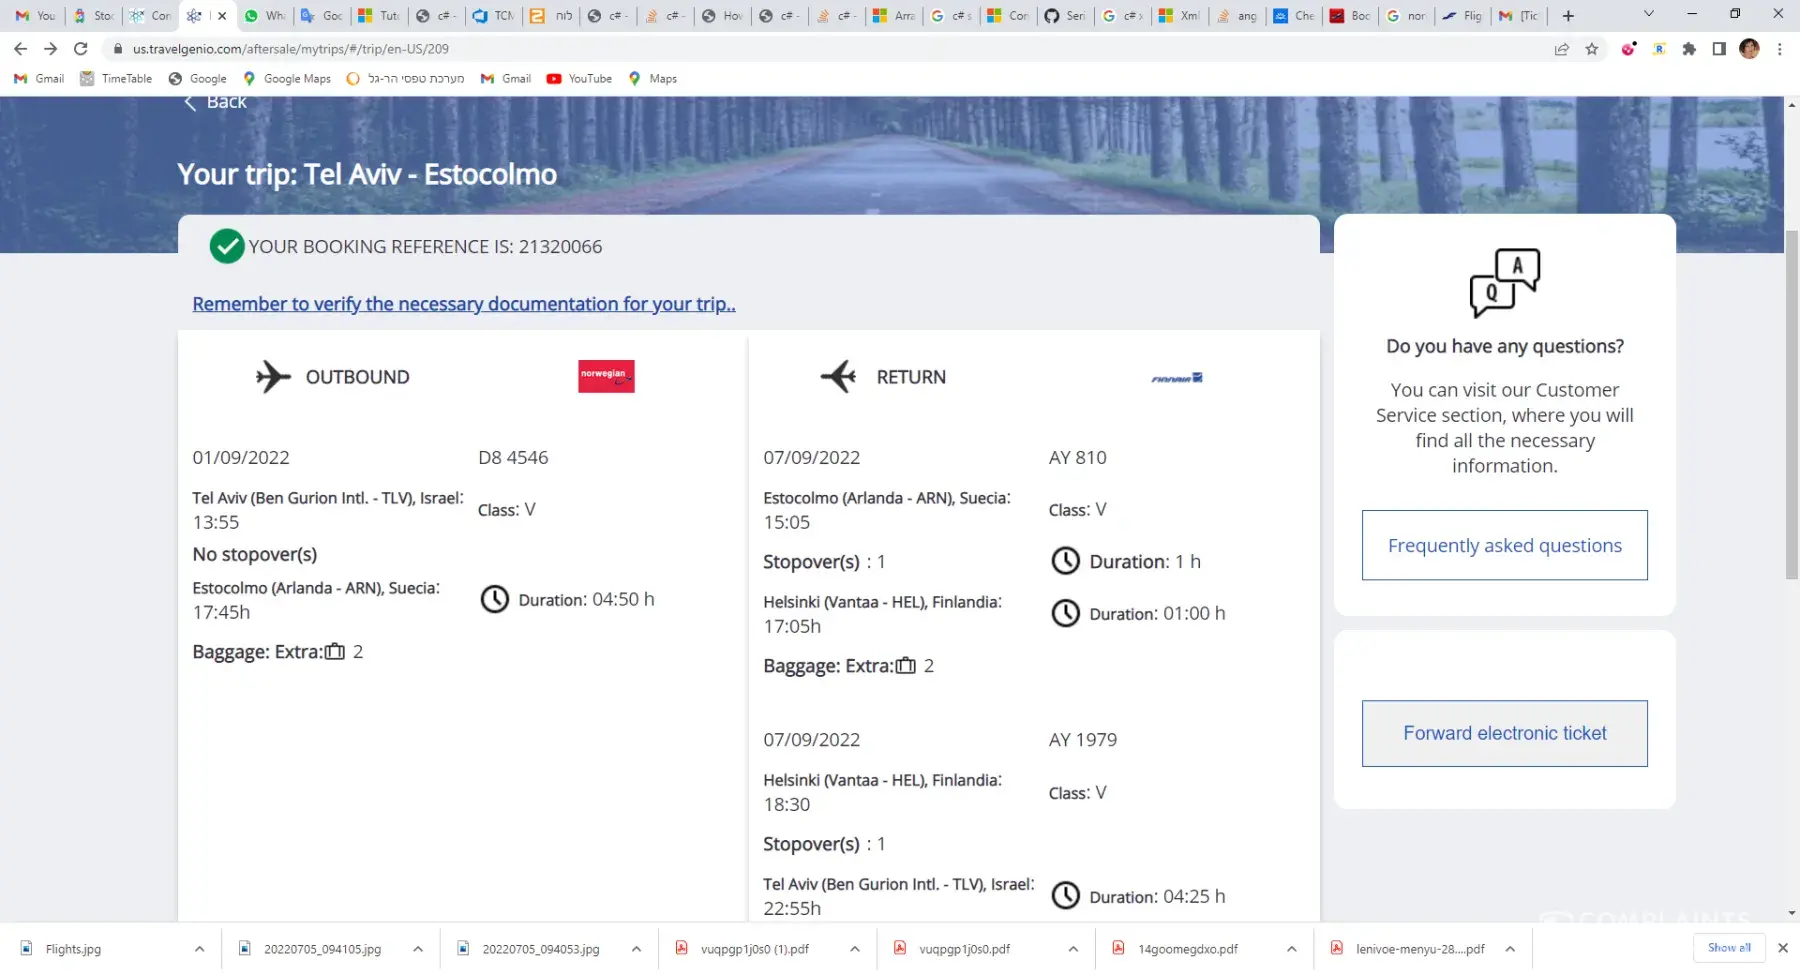Click the Back arrow at page top
This screenshot has width=1800, height=975.
point(190,103)
